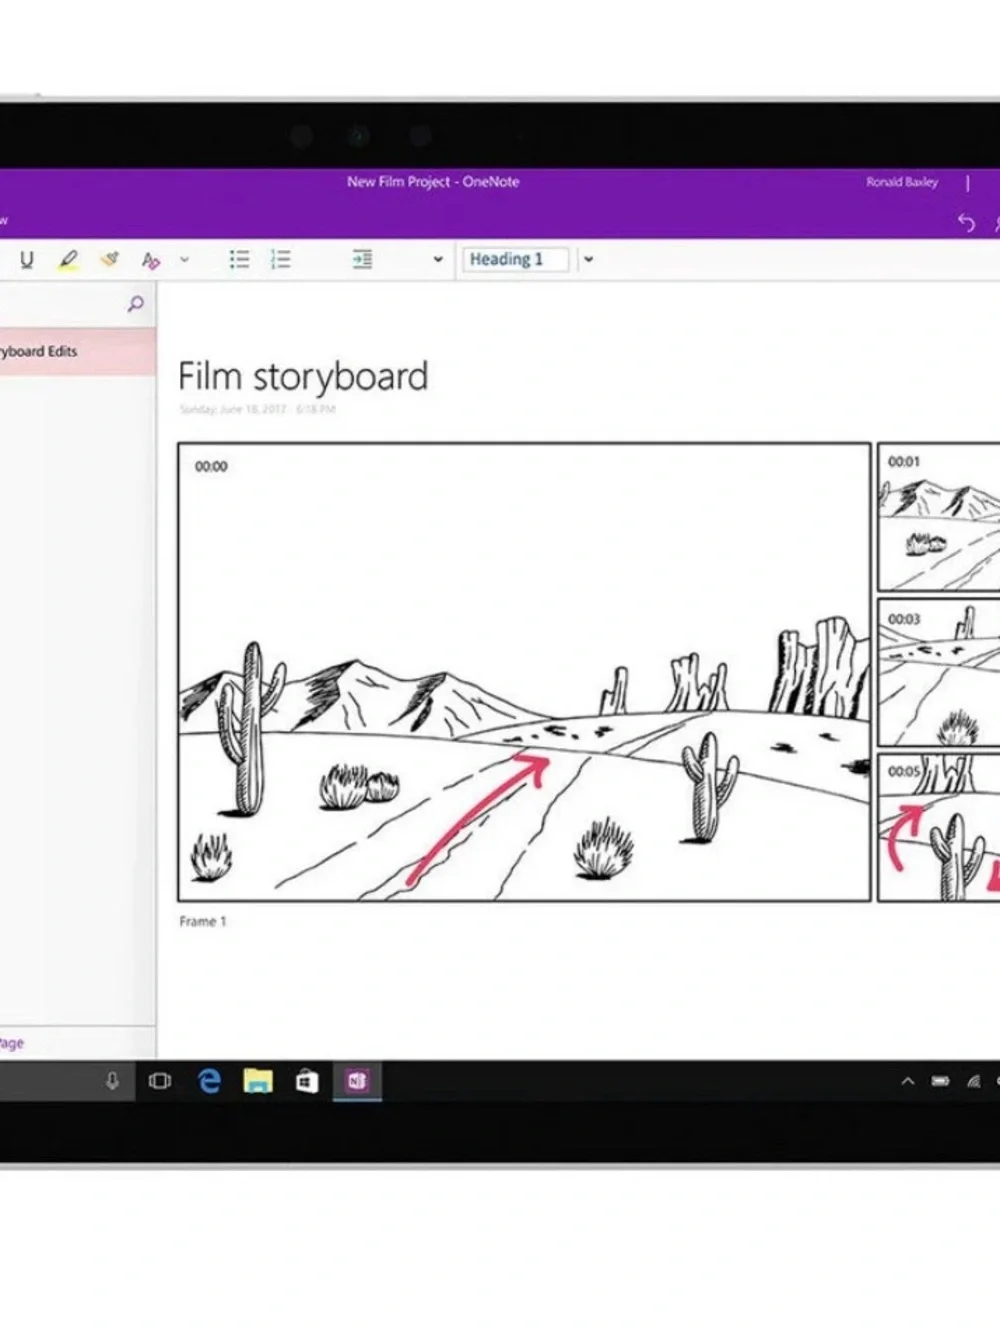
Task: Open search in the page list
Action: point(136,304)
